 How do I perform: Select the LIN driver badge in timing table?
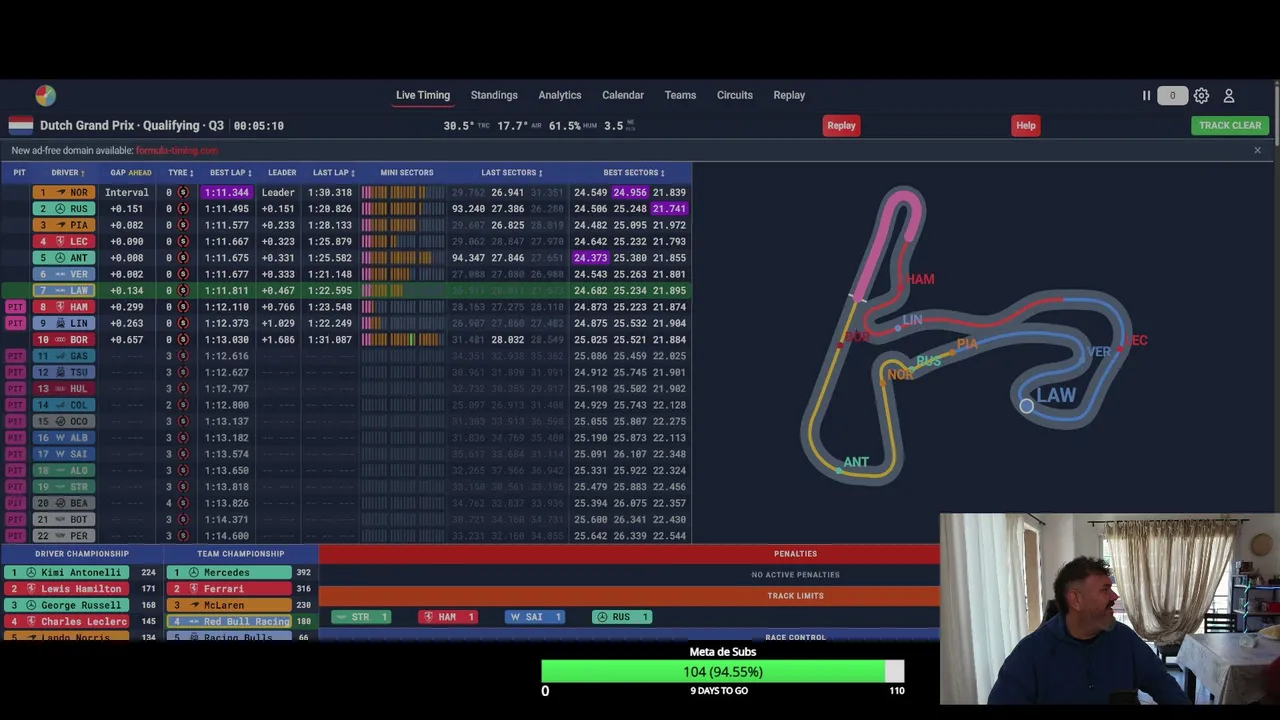click(64, 323)
